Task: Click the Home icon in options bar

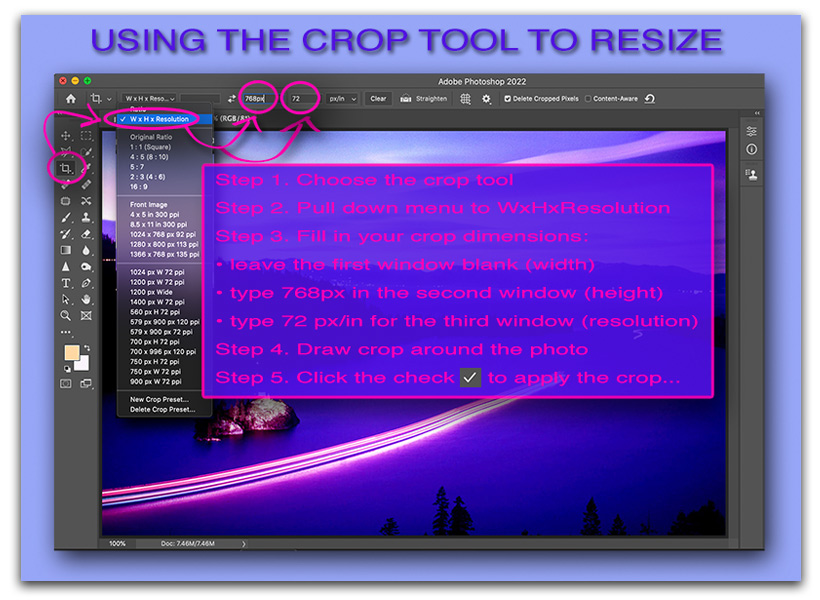Action: click(x=70, y=99)
